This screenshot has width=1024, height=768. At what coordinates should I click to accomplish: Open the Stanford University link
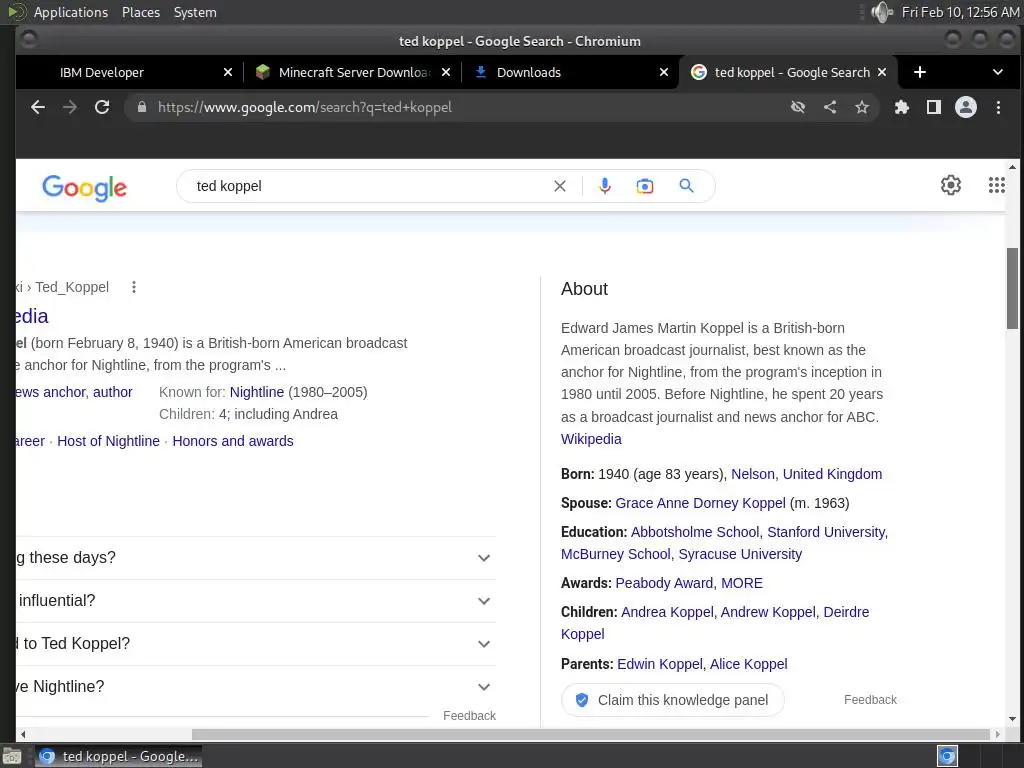[x=826, y=532]
